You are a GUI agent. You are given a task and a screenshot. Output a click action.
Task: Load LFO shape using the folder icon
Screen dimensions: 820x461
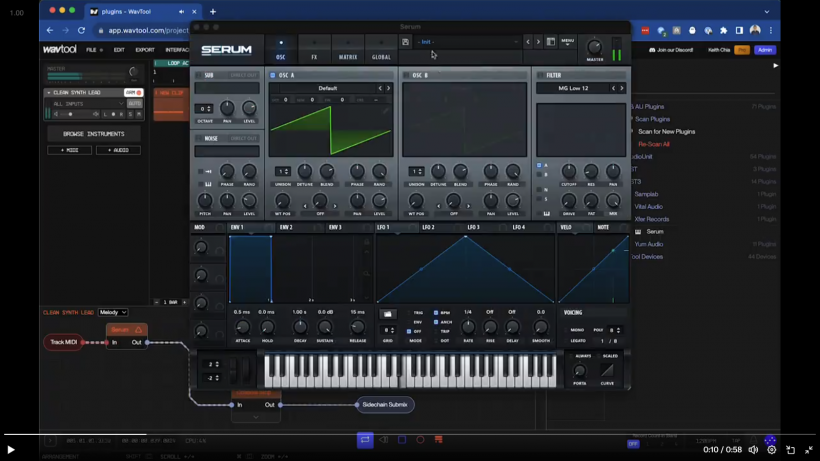(x=388, y=314)
